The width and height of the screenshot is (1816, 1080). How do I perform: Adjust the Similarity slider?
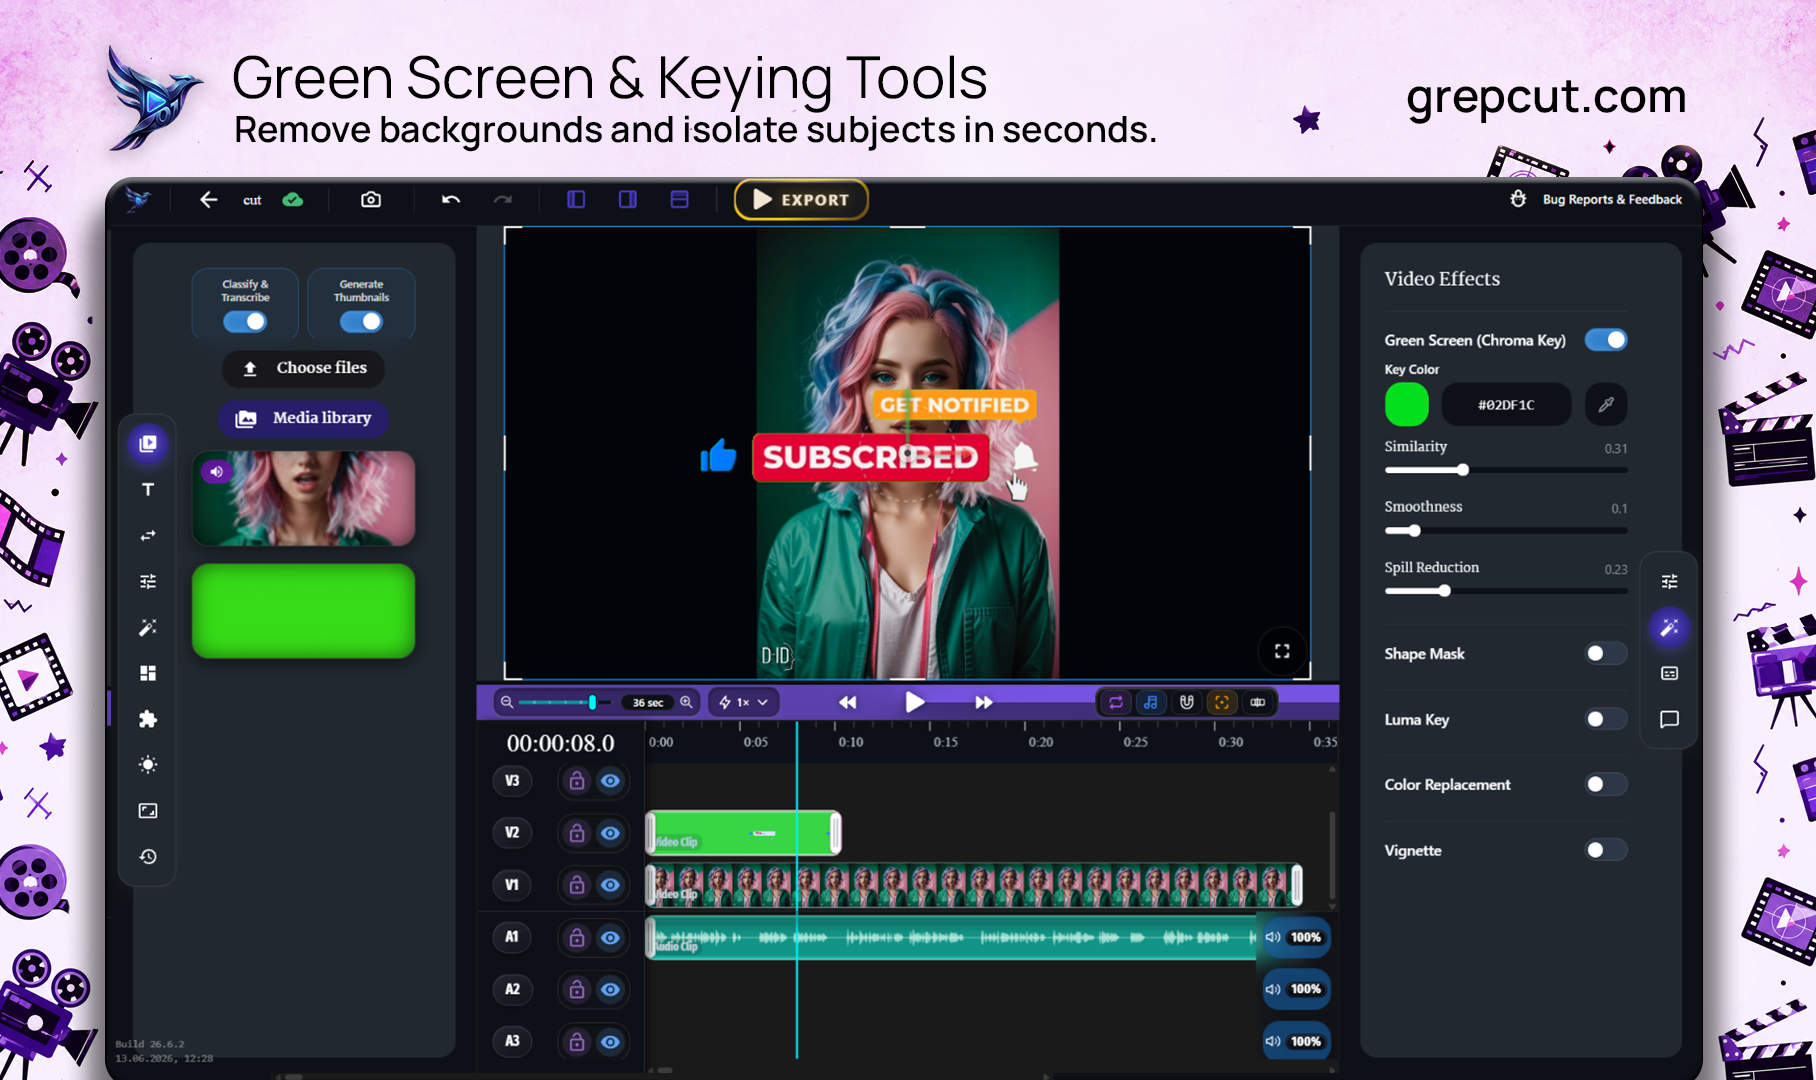[x=1506, y=470]
